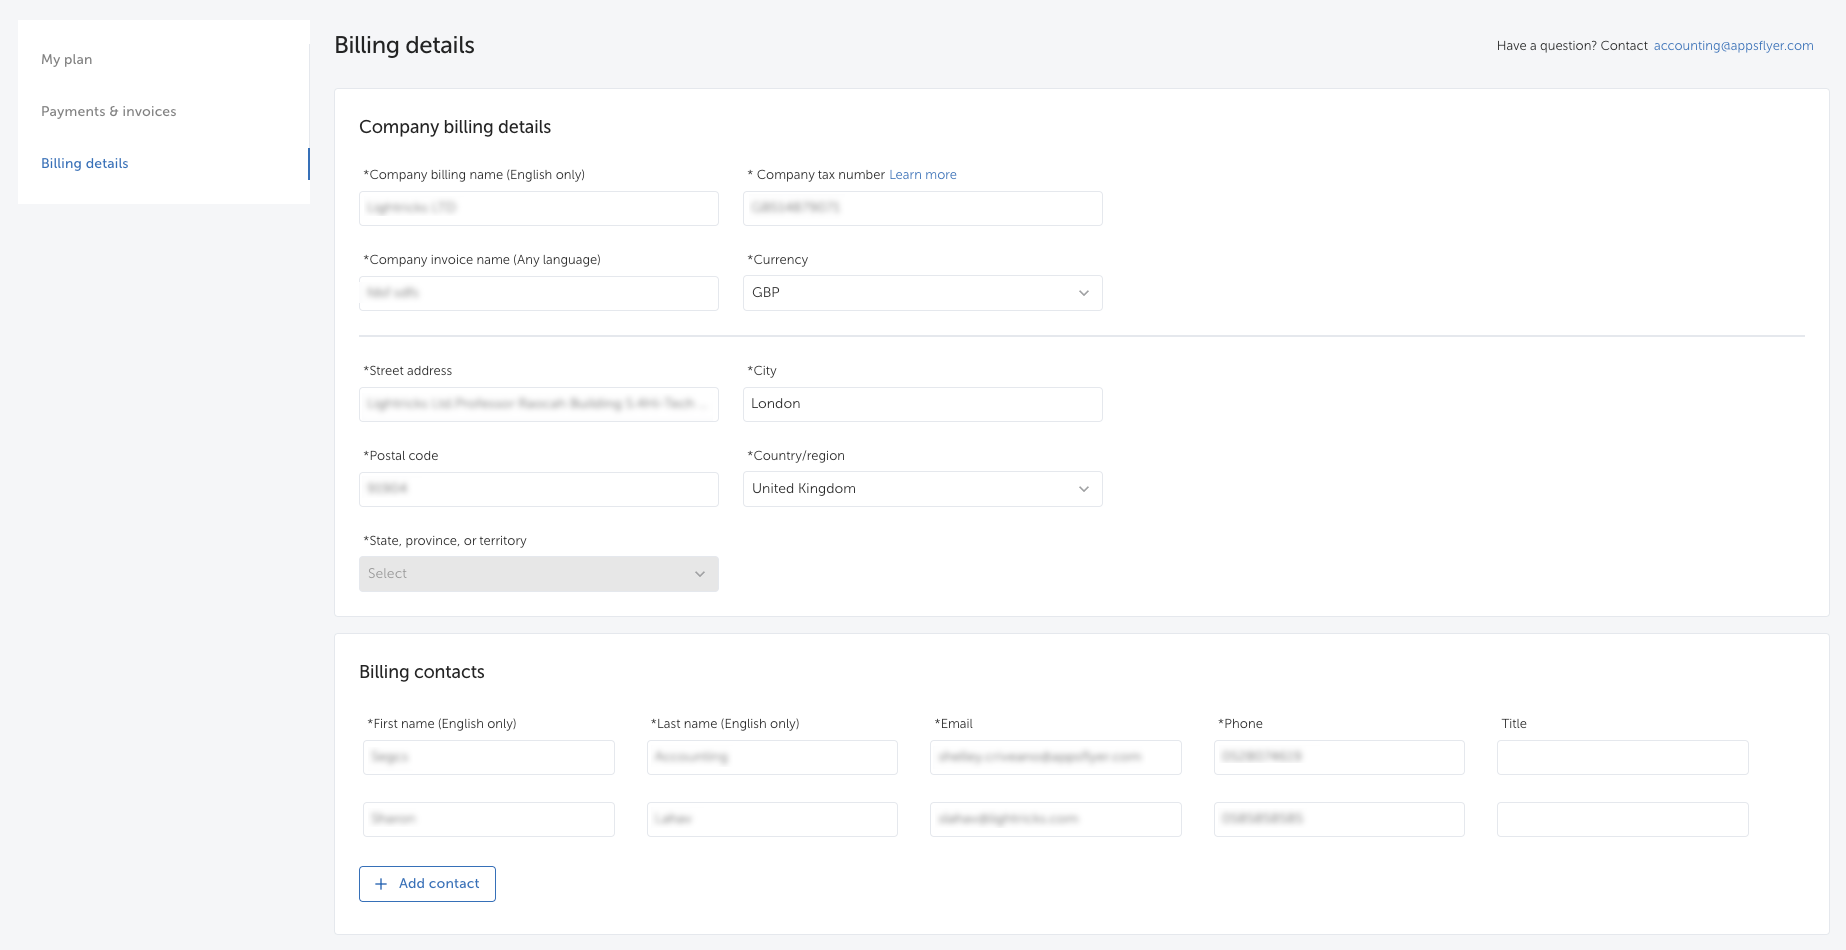The height and width of the screenshot is (950, 1846).
Task: Click the plus icon in Add contact
Action: click(381, 884)
